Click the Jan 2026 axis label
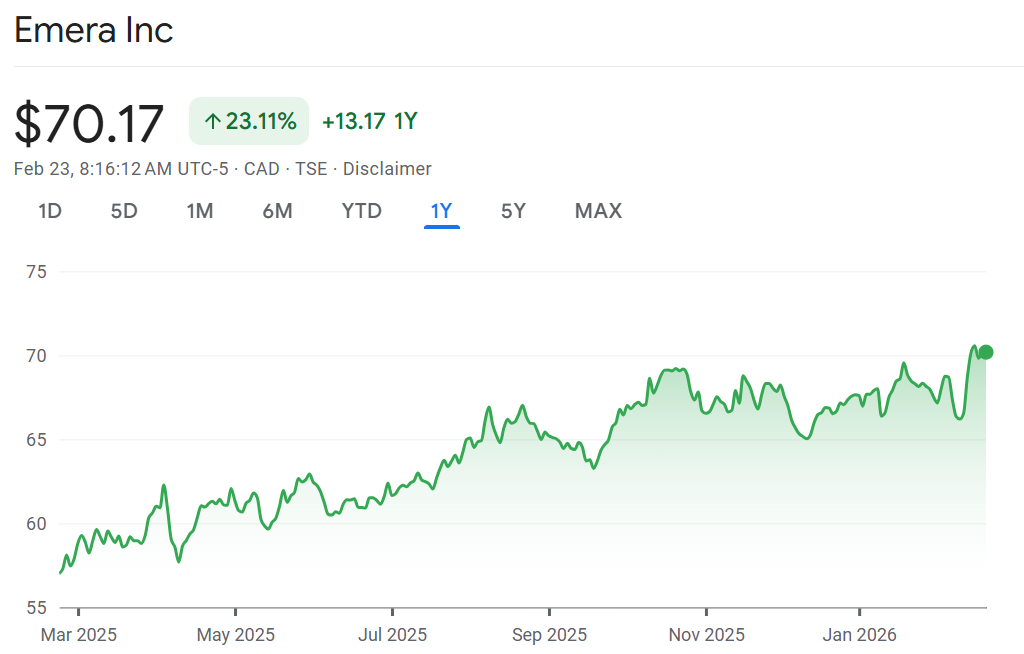Viewport: 1024px width, 654px height. [860, 635]
